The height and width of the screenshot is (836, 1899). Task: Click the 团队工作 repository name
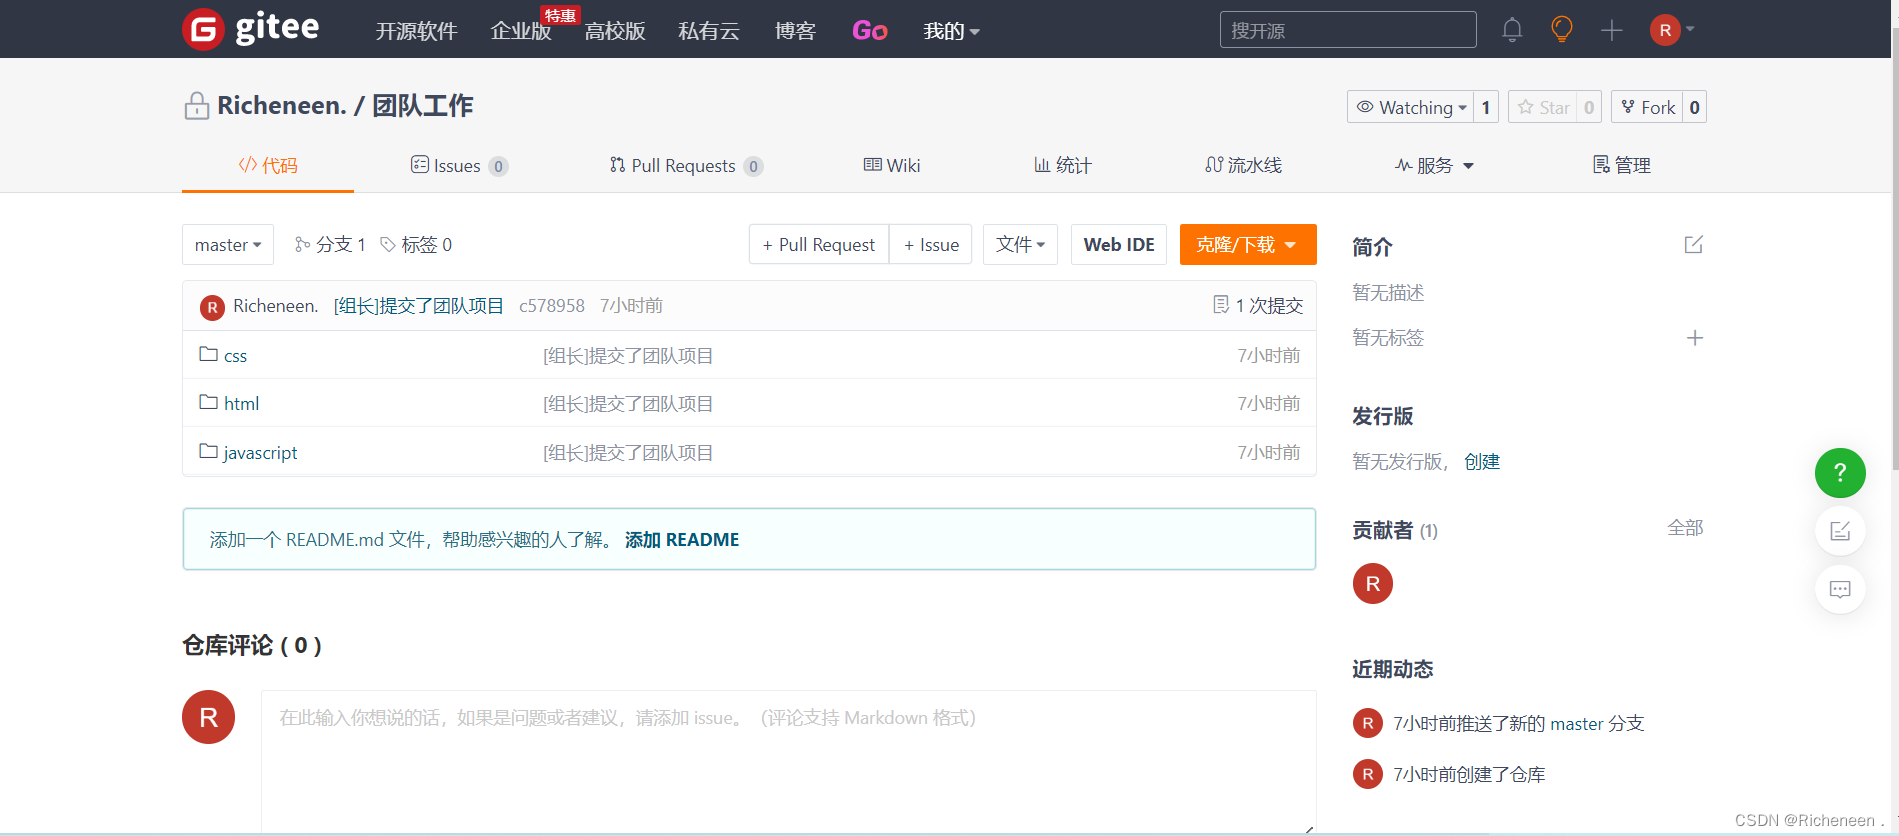(423, 106)
